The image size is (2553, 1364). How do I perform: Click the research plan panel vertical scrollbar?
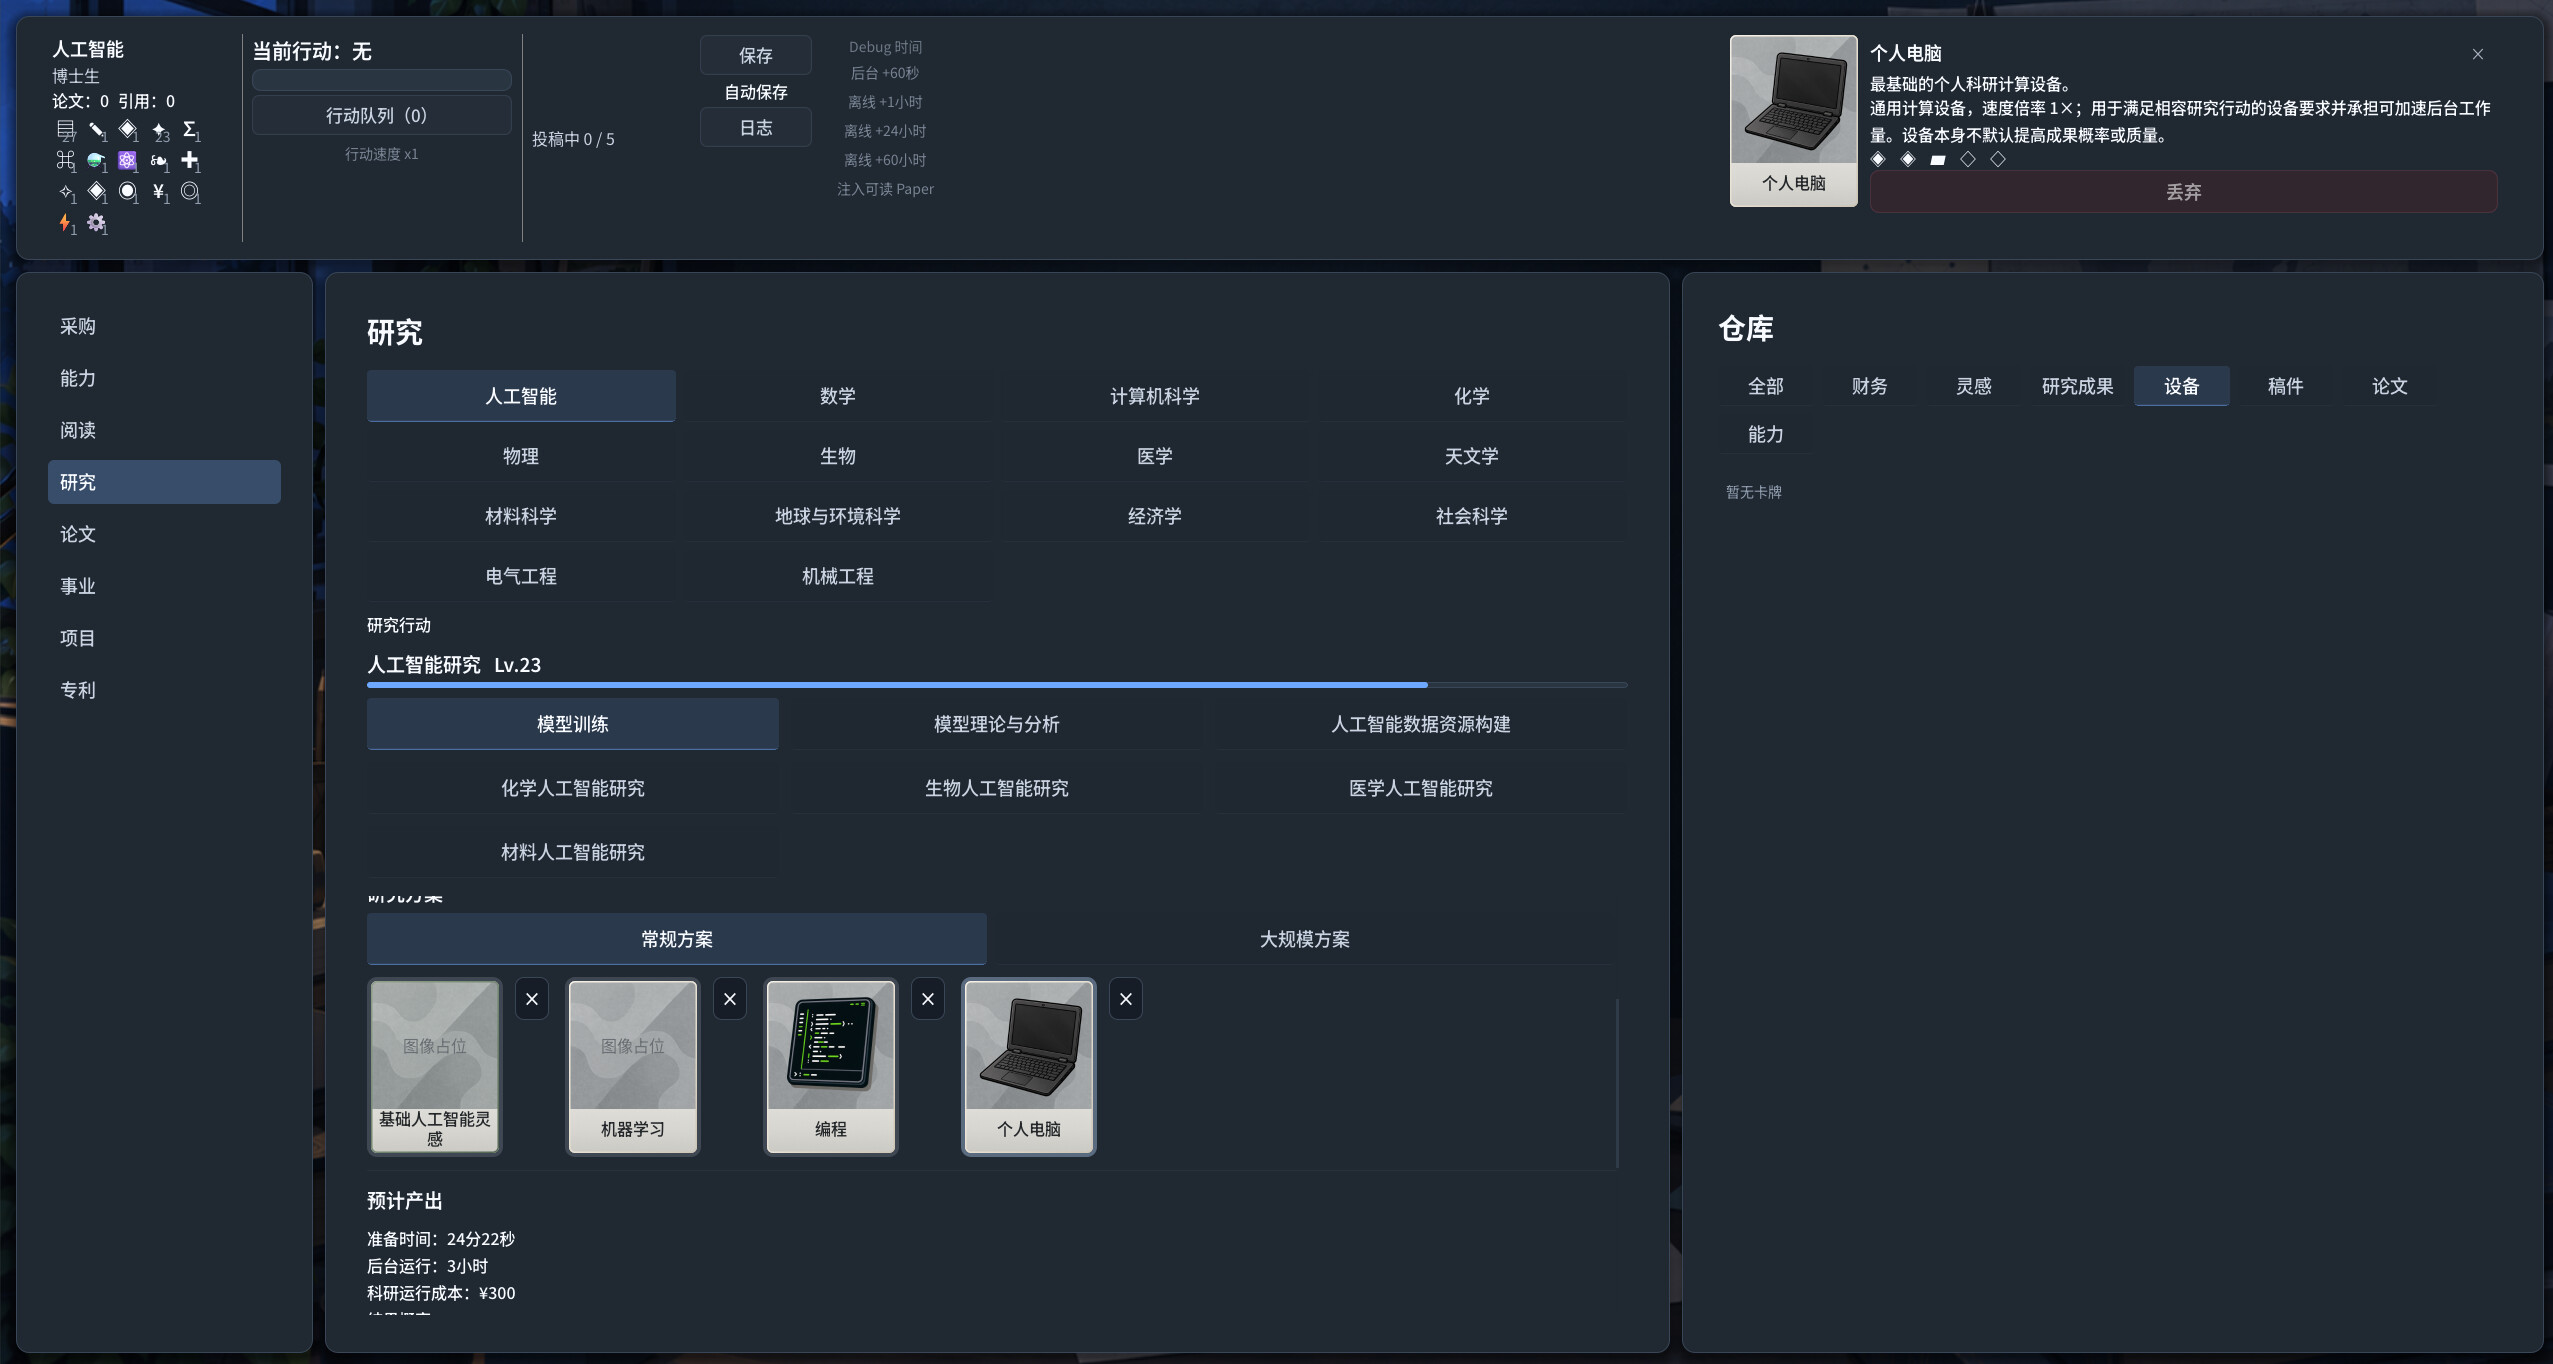1617,1082
